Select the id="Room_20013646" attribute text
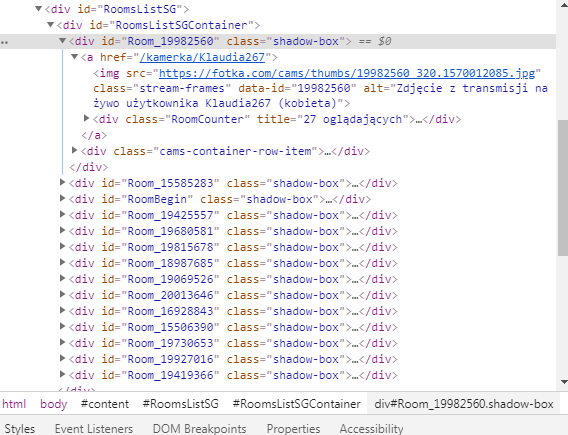This screenshot has height=435, width=568. click(x=160, y=295)
